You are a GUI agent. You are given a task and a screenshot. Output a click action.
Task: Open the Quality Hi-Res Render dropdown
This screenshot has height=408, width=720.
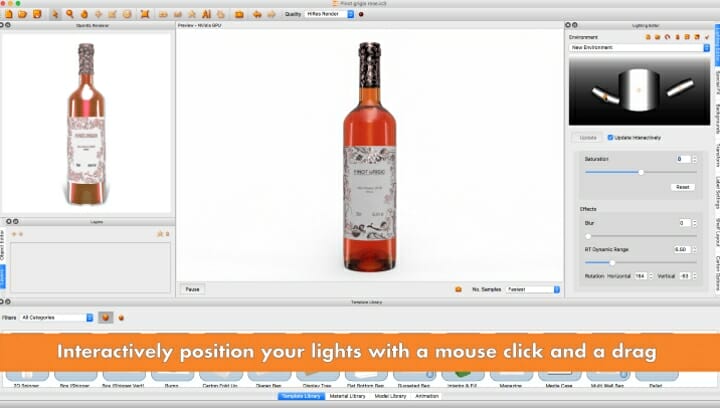pos(330,14)
